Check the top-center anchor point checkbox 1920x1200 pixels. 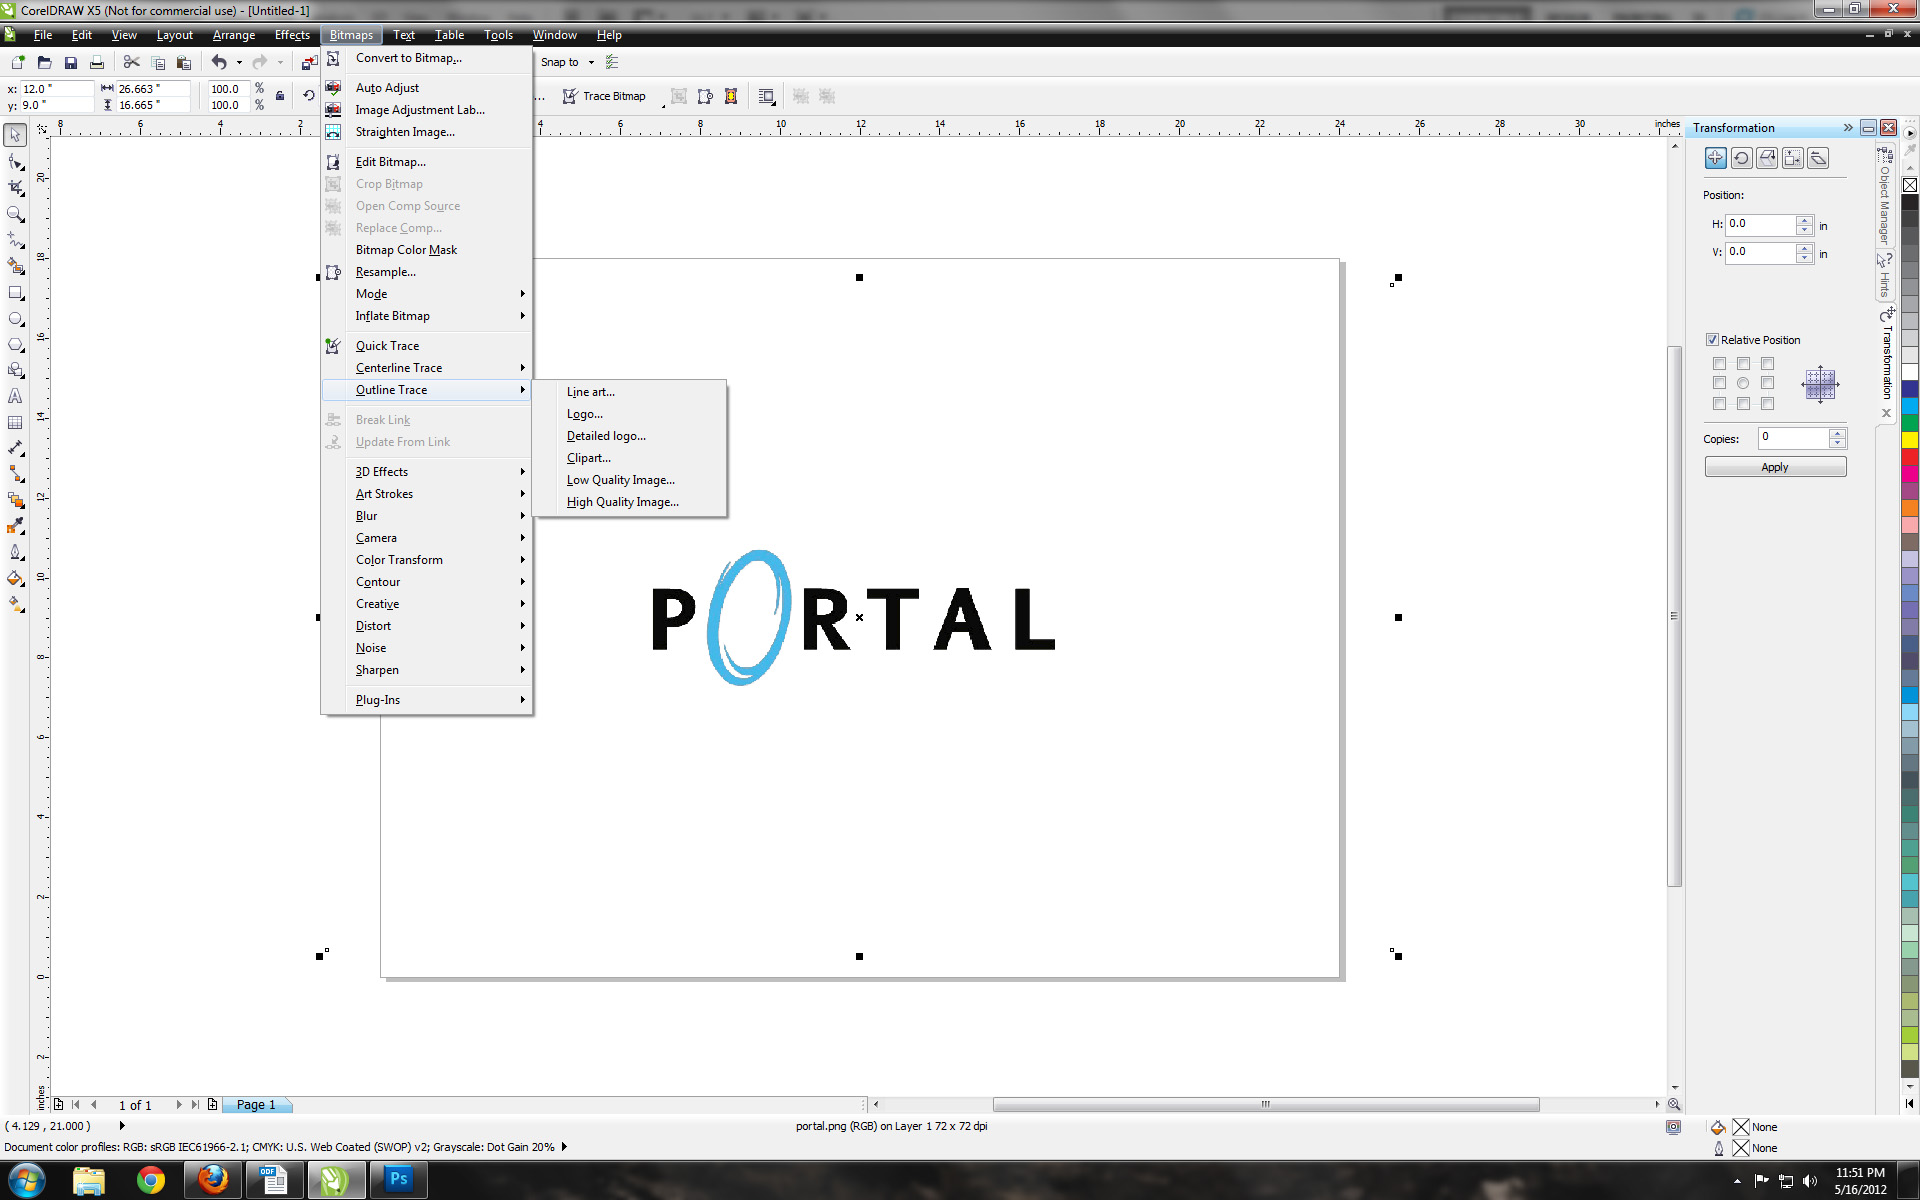coord(1743,364)
